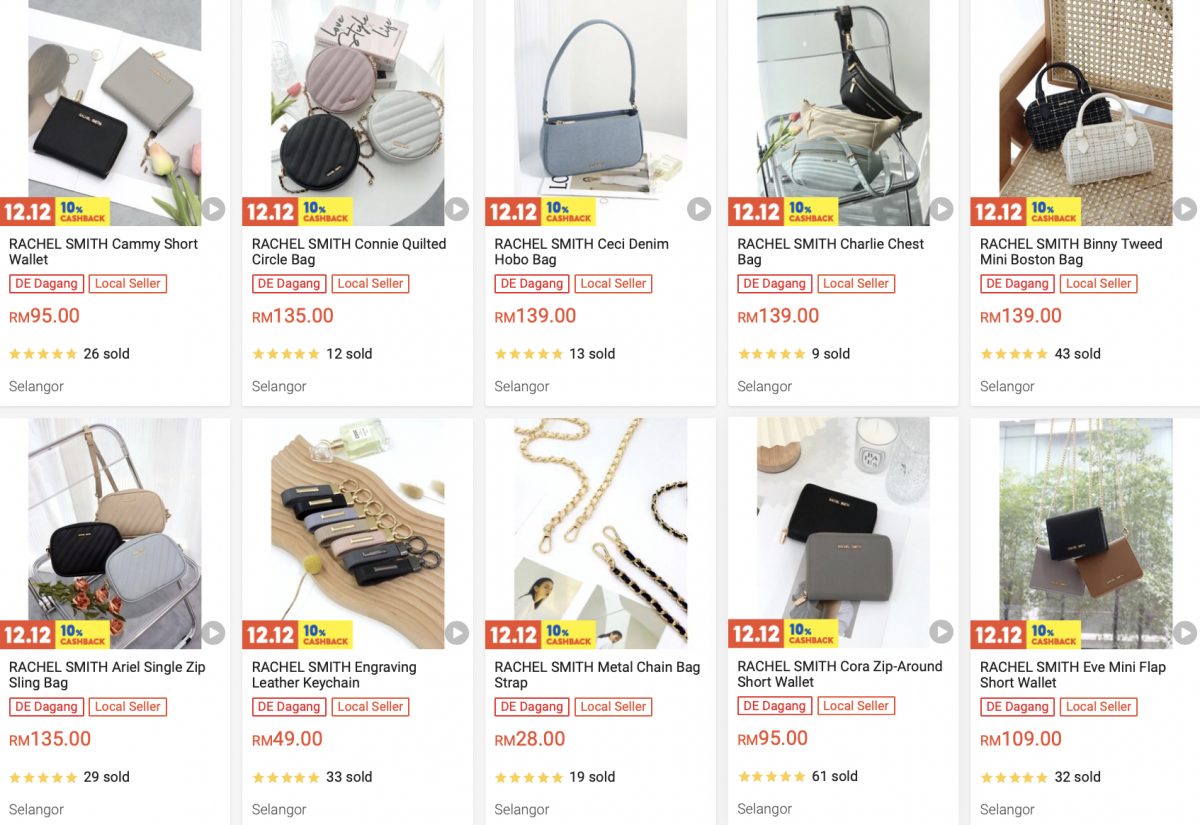Click Local Seller tag under Charlie Chest Bag
The width and height of the screenshot is (1200, 825).
pos(856,284)
